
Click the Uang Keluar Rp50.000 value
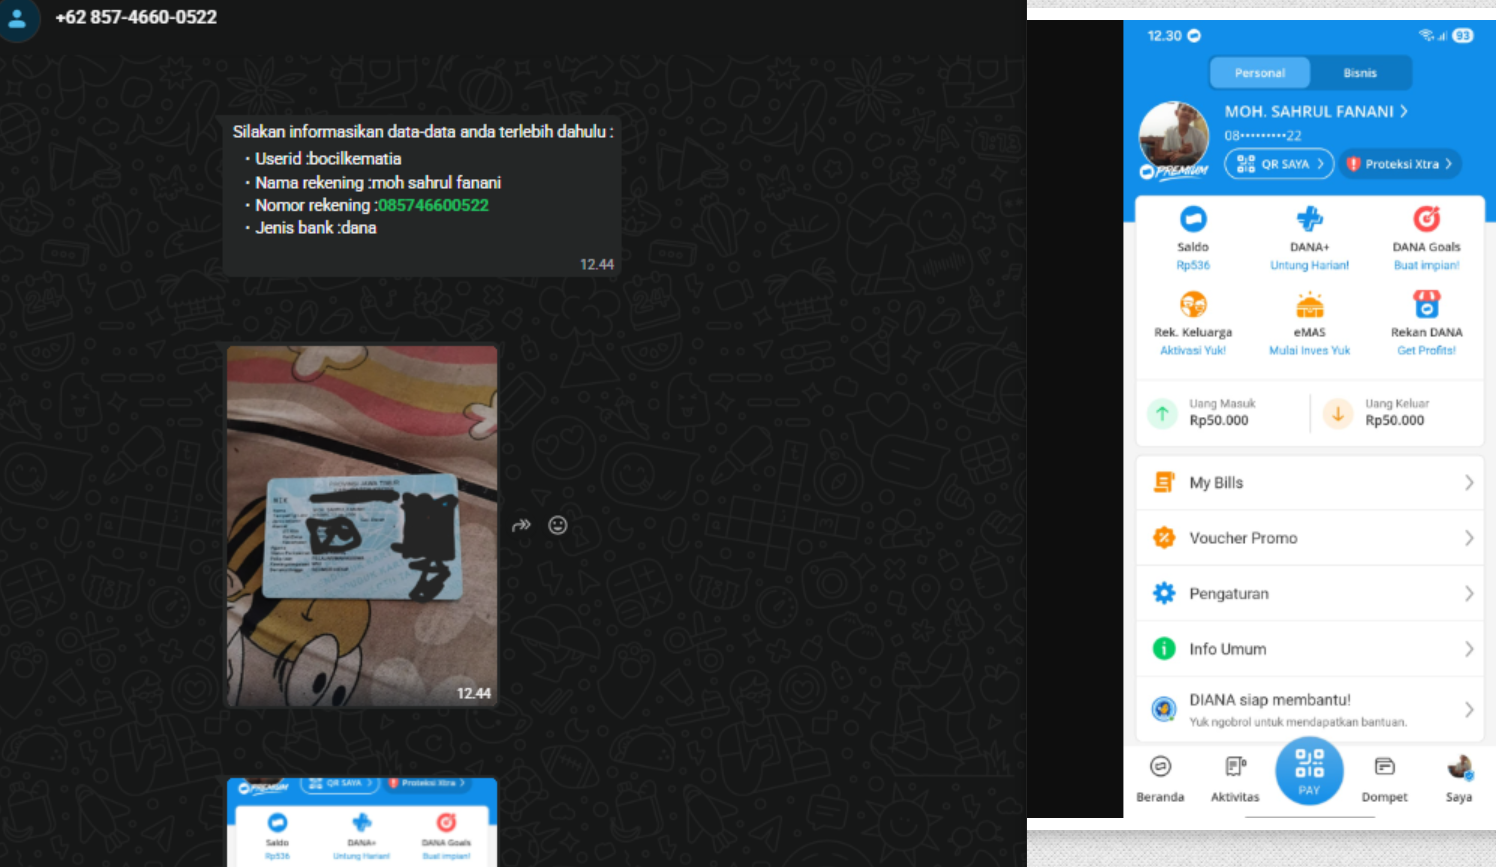click(x=1395, y=420)
